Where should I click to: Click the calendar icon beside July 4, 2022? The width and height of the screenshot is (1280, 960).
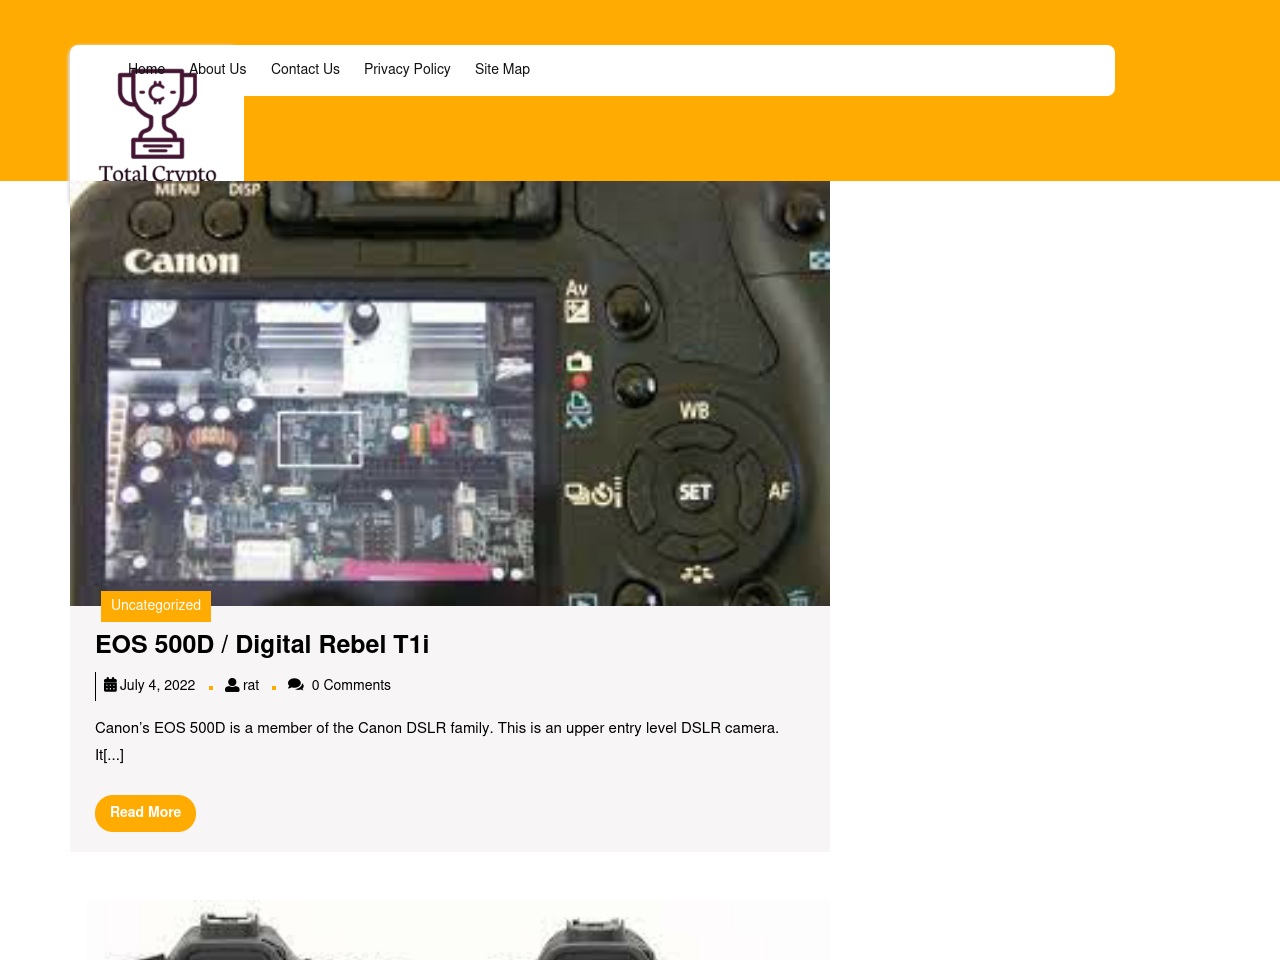click(x=110, y=685)
